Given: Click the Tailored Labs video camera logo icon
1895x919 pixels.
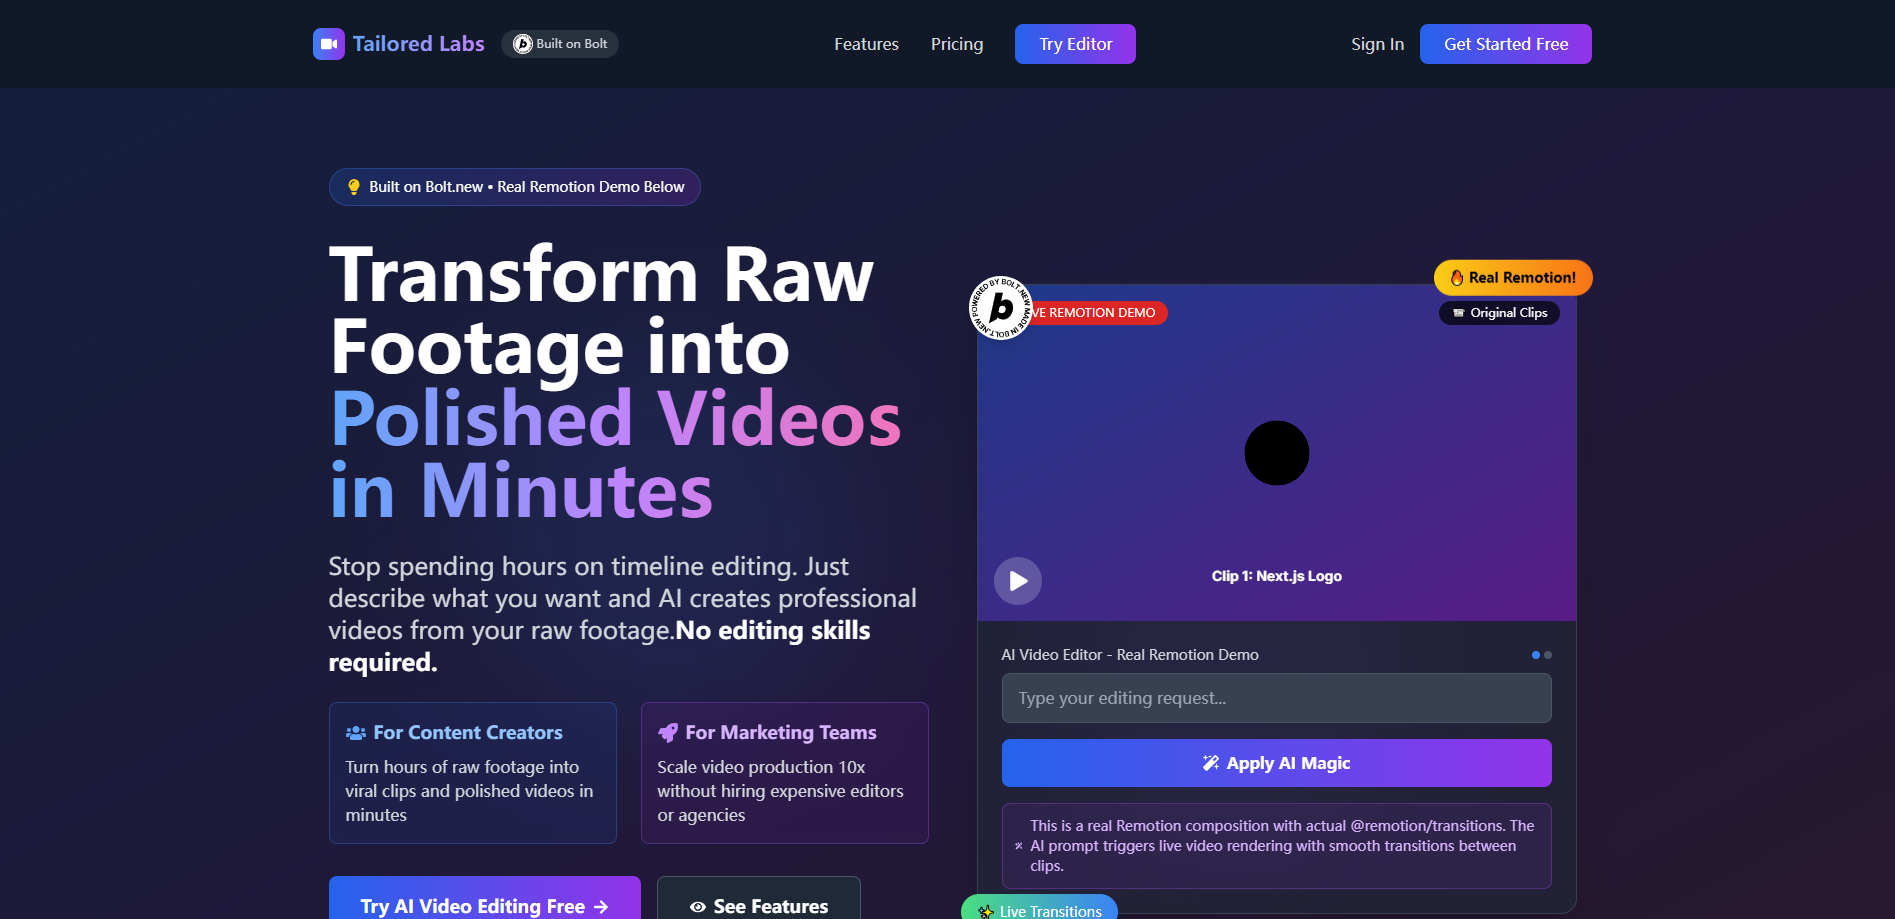Looking at the screenshot, I should [328, 43].
